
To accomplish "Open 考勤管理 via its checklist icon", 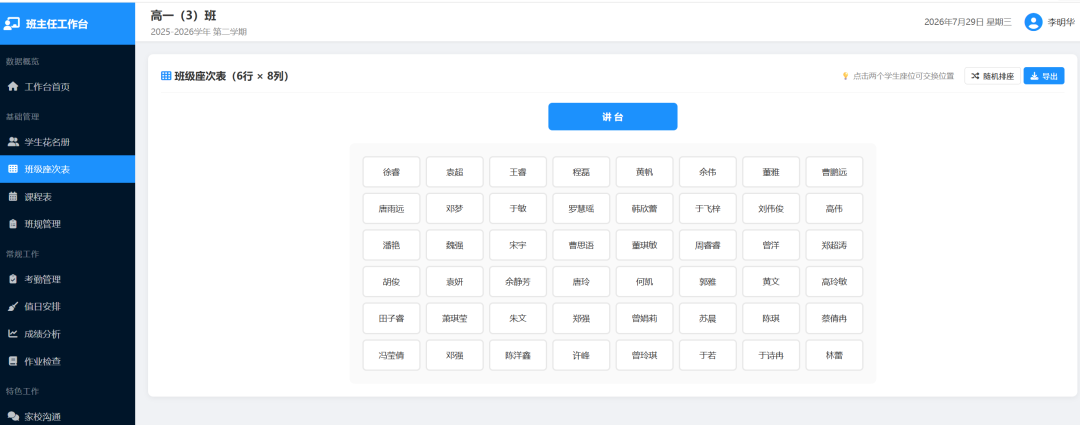I will click(x=12, y=279).
